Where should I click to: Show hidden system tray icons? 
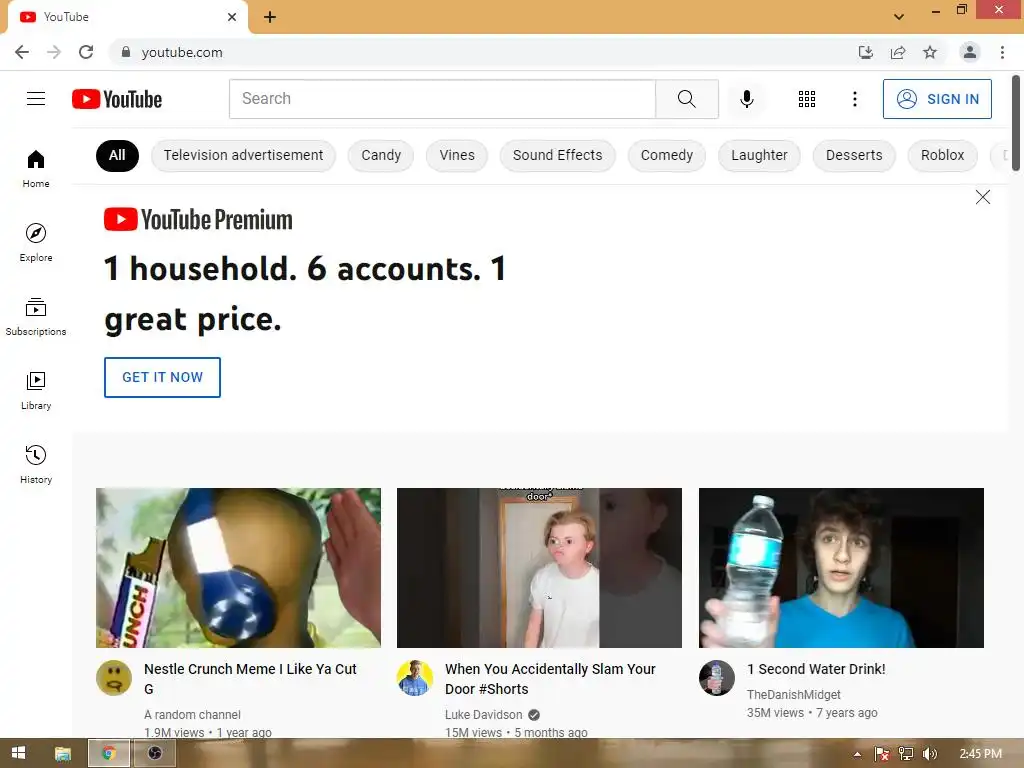click(857, 754)
